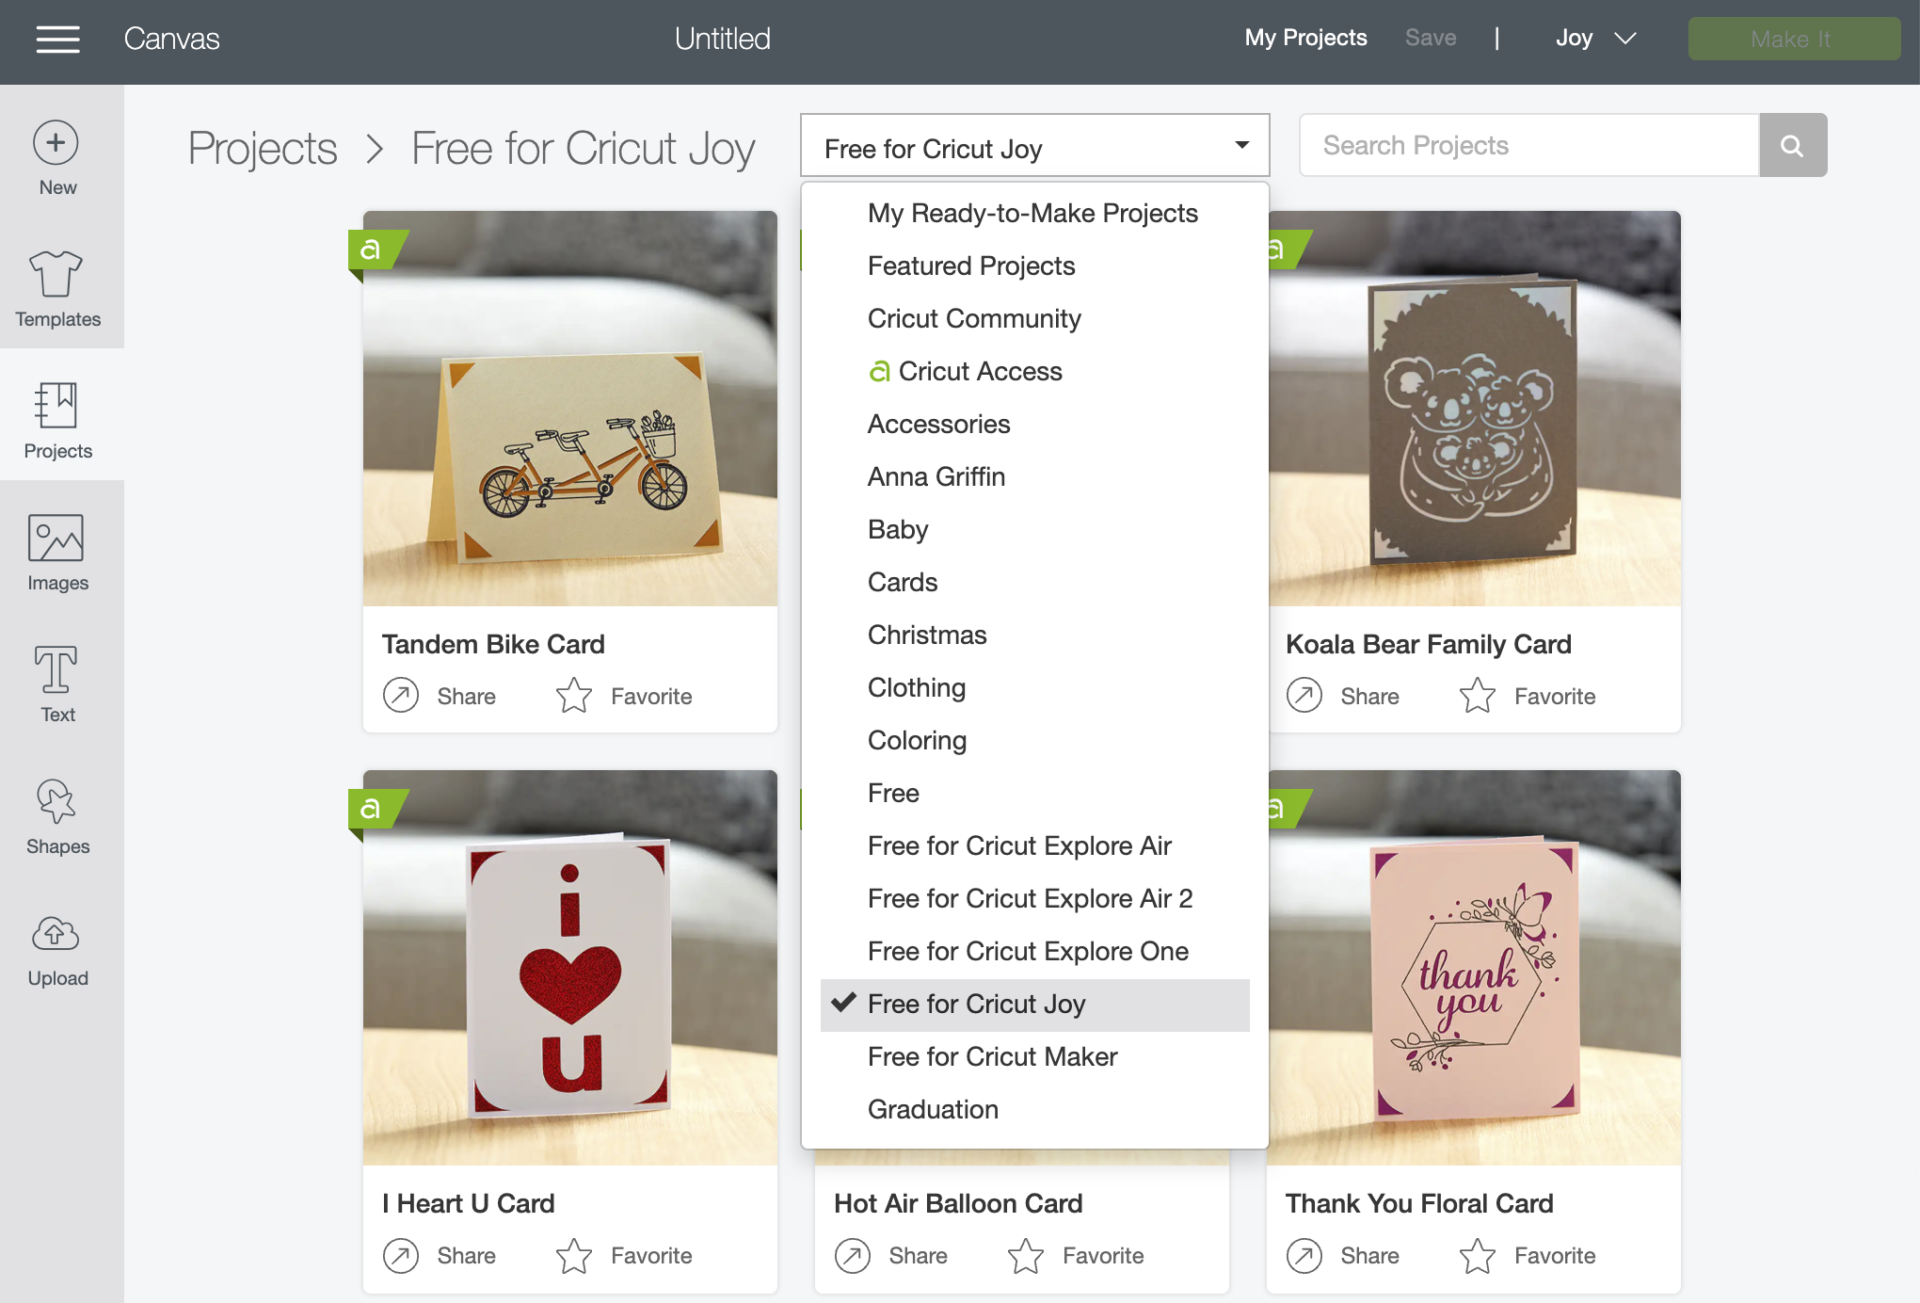This screenshot has width=1920, height=1303.
Task: Select the Graduation category
Action: [x=932, y=1108]
